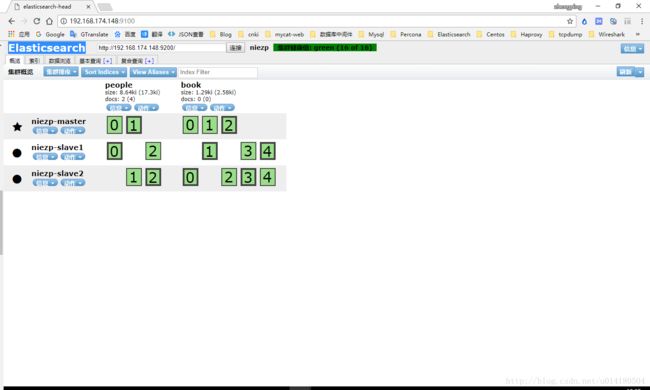This screenshot has height=390, width=650.
Task: Close the elasticsearch-head browser tab
Action: 88,7
